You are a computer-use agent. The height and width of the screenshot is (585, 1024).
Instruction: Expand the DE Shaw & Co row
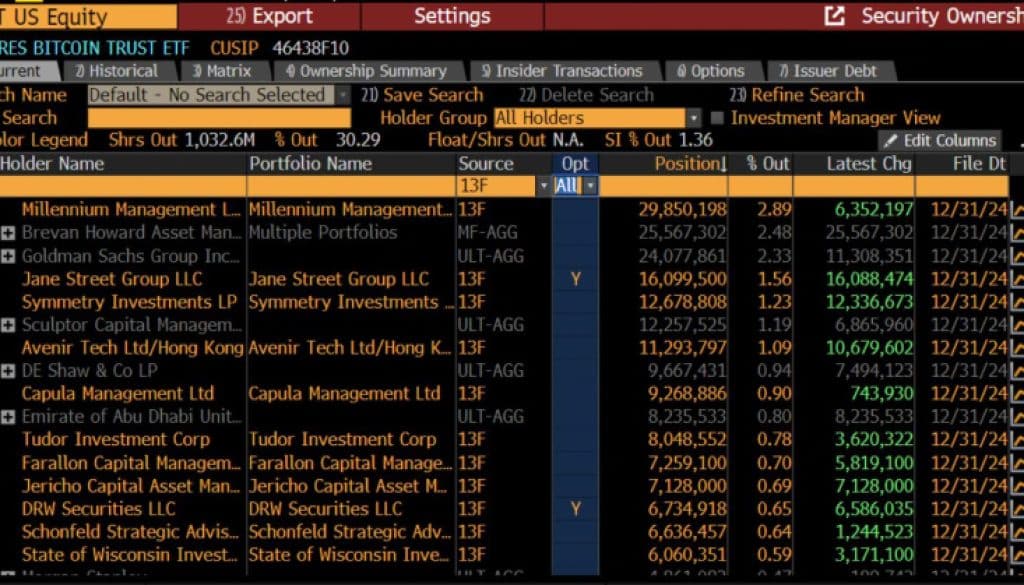click(9, 371)
